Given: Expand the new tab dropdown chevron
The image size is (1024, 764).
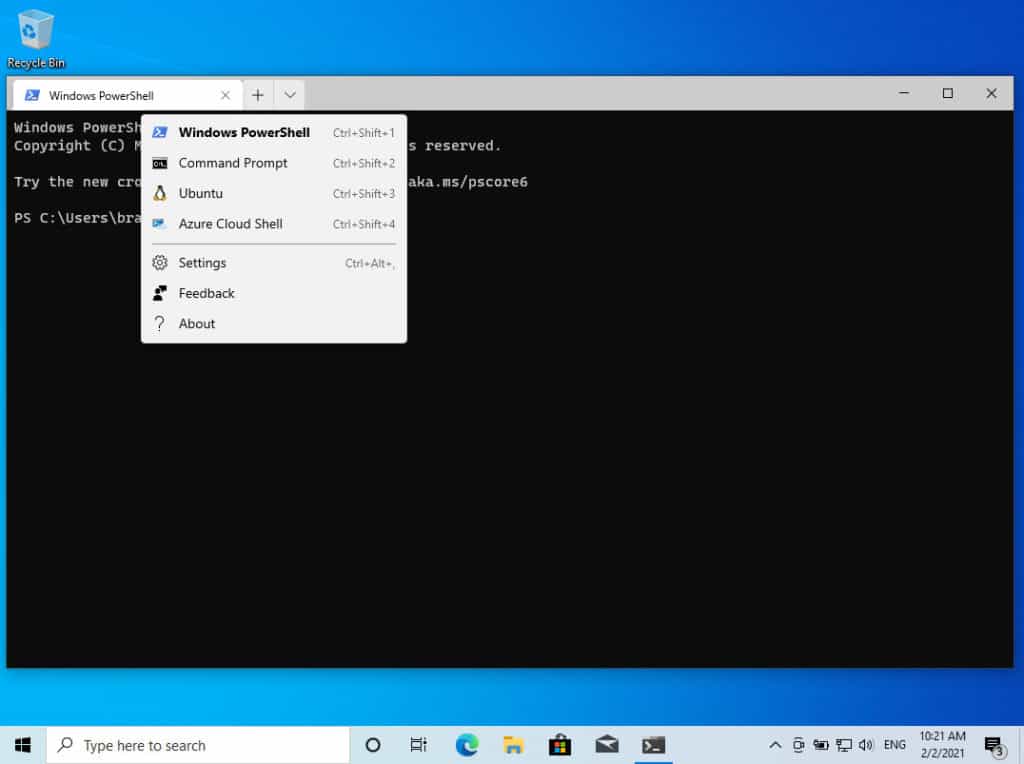Looking at the screenshot, I should (289, 93).
